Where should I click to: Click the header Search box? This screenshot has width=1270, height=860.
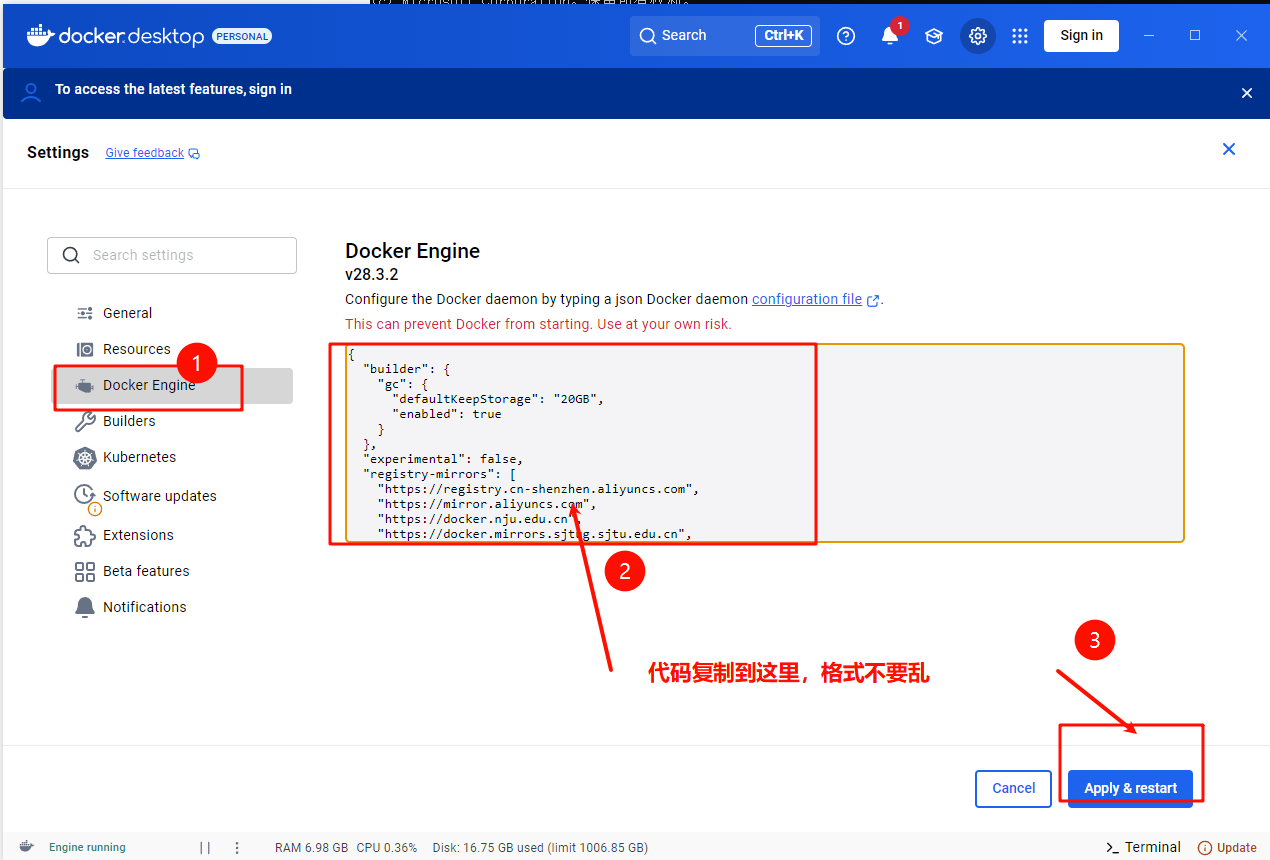[x=725, y=36]
